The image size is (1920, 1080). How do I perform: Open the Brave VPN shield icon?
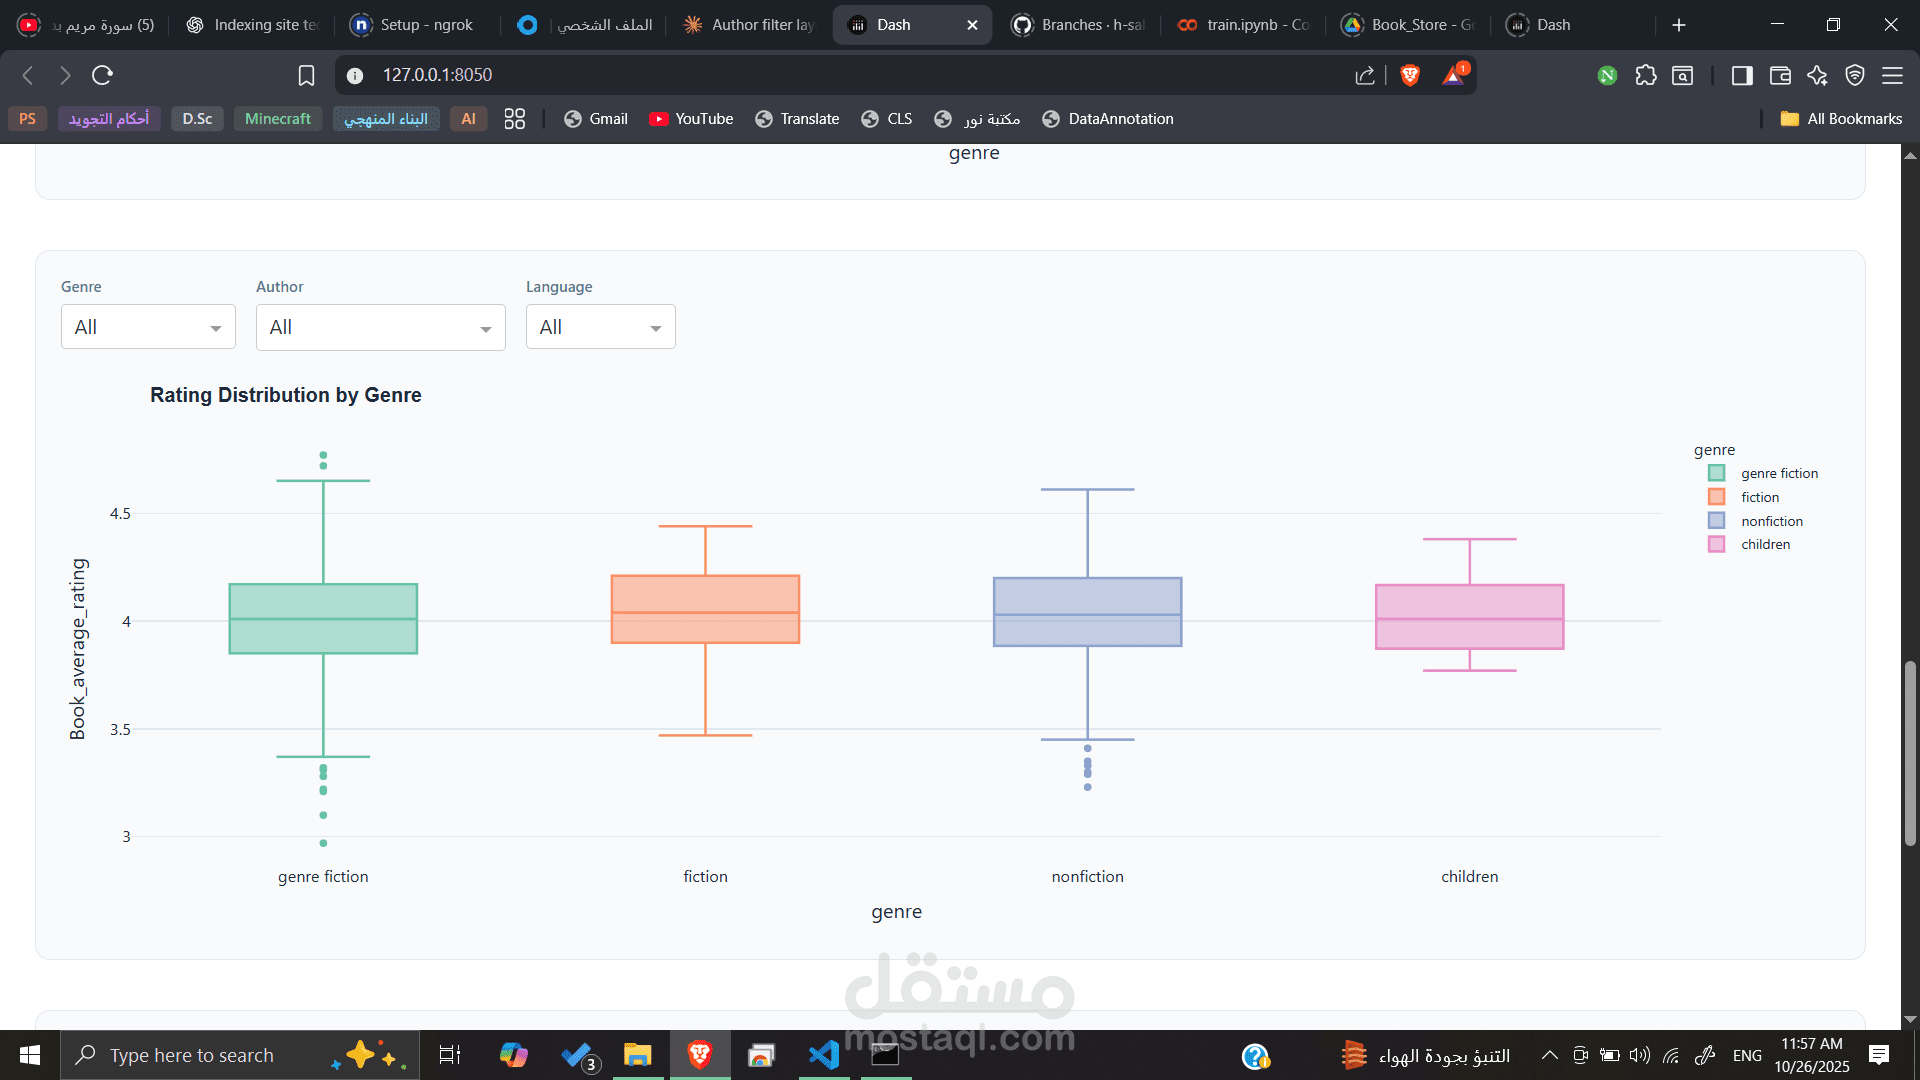pos(1855,75)
